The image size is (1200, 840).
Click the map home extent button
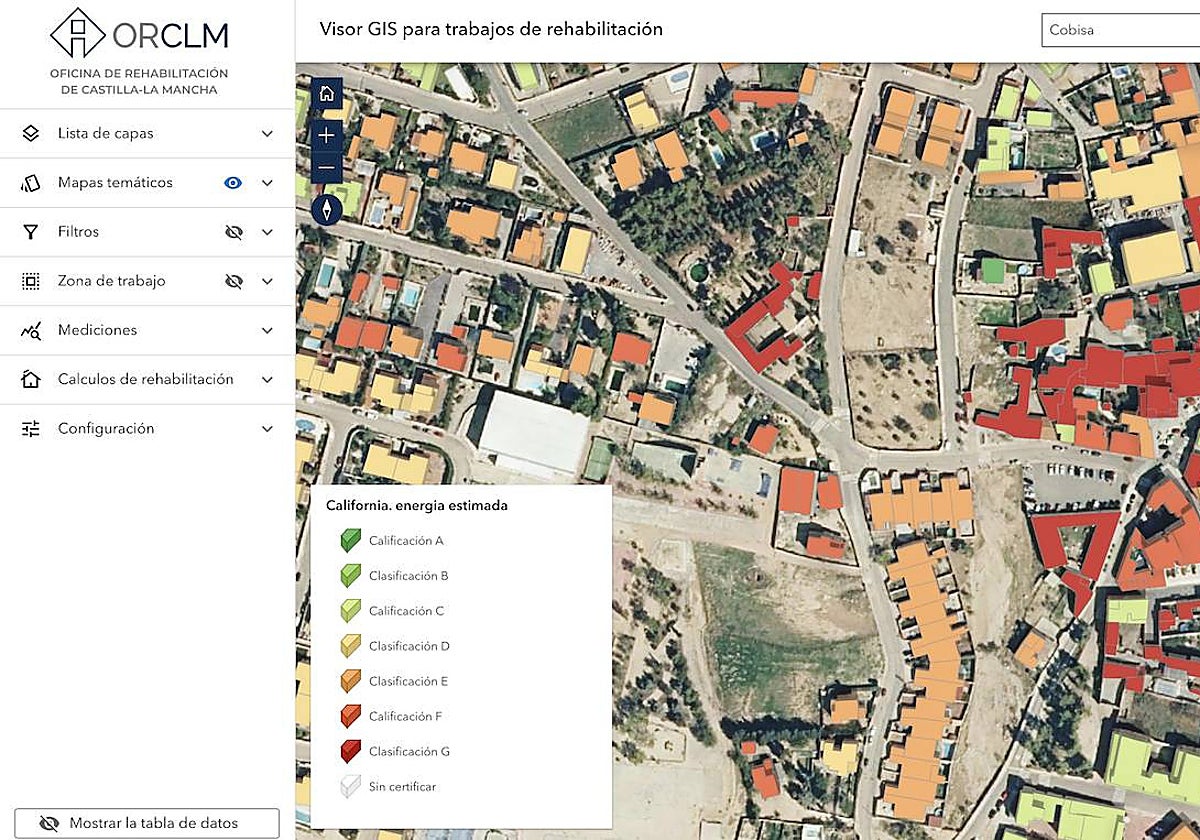[x=326, y=94]
